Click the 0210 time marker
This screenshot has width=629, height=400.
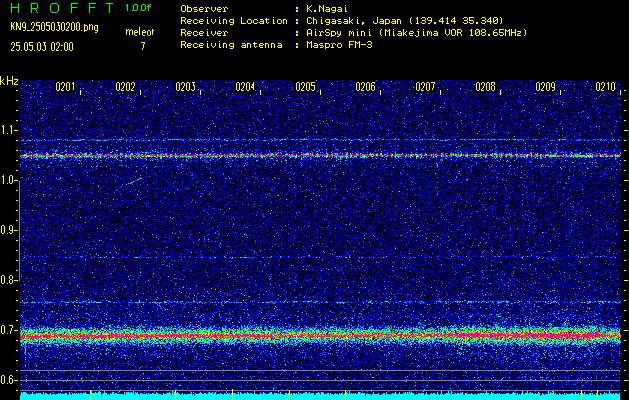pyautogui.click(x=605, y=87)
